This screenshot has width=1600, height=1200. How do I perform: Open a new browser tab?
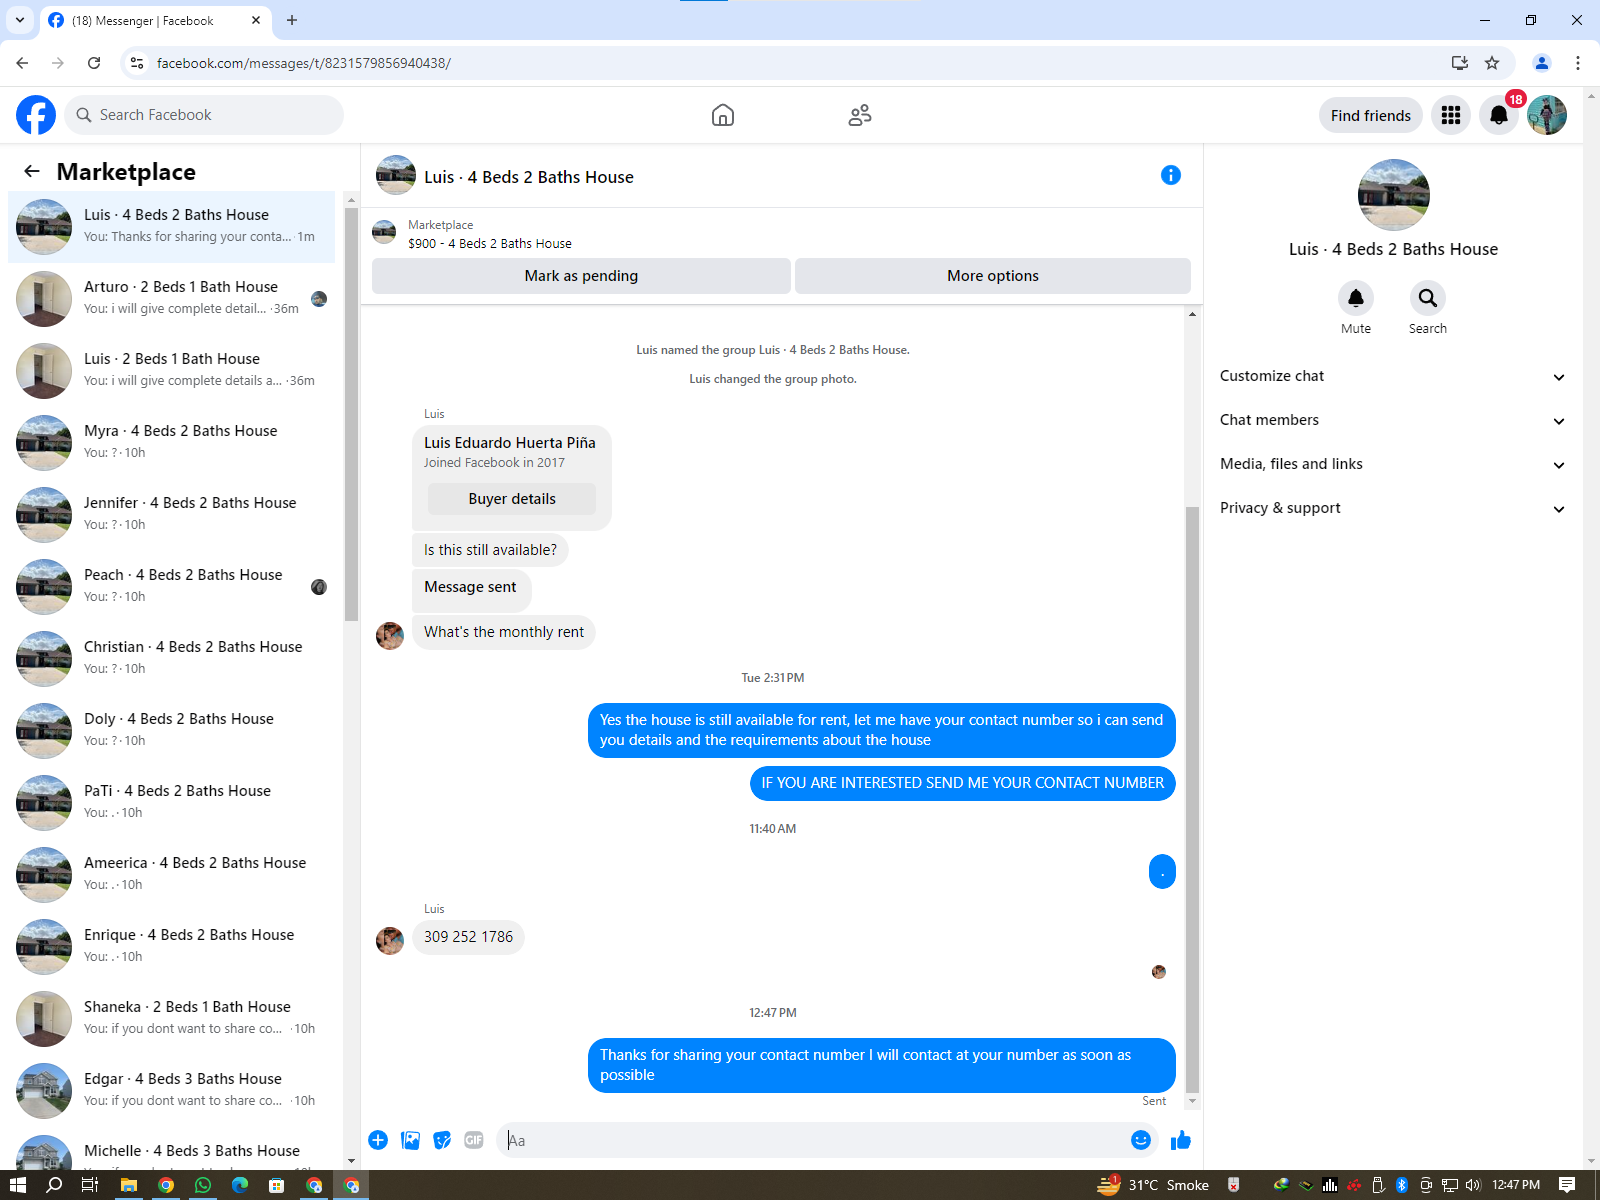292,20
